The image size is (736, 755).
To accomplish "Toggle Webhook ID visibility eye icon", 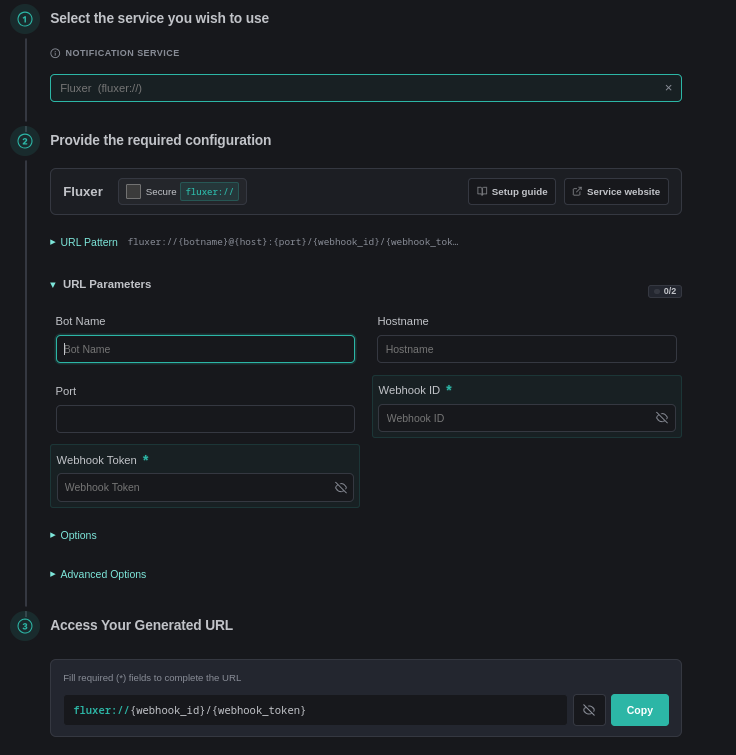I will [662, 418].
